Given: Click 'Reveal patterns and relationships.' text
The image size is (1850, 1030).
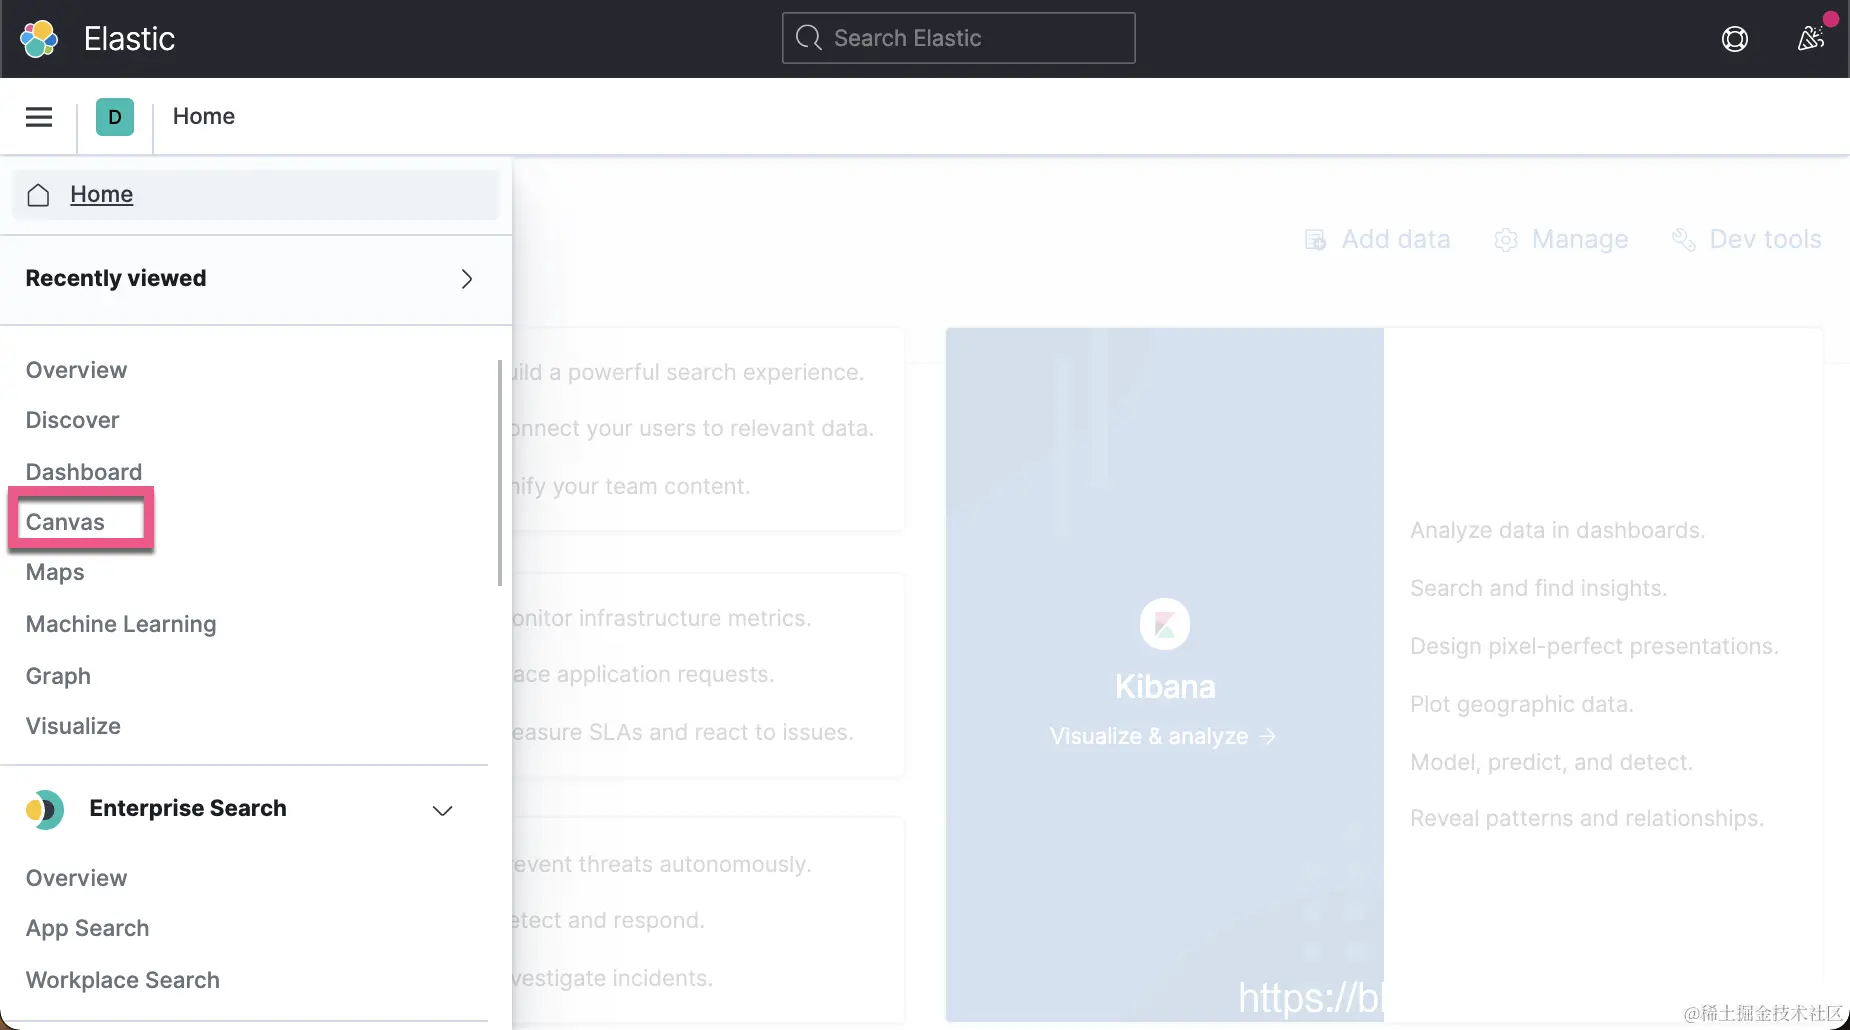Looking at the screenshot, I should pyautogui.click(x=1587, y=819).
